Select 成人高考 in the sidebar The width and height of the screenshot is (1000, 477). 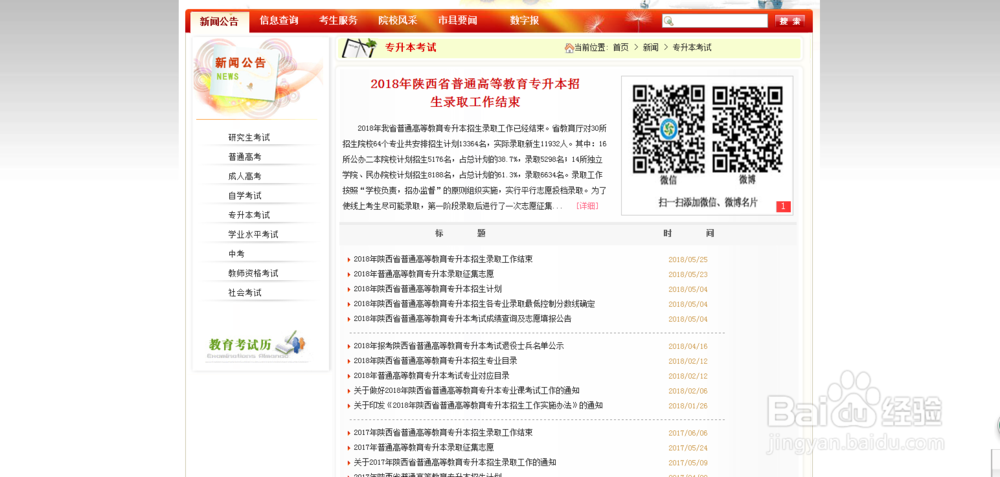pyautogui.click(x=245, y=177)
